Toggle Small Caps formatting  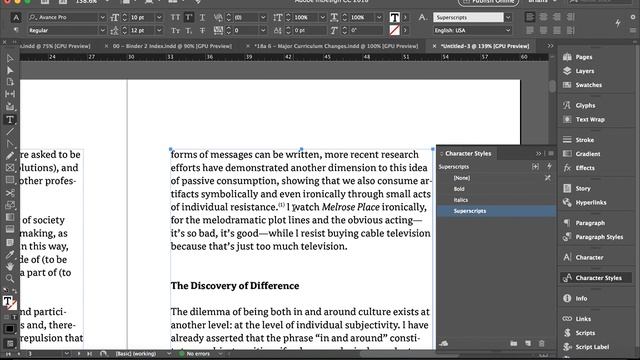[x=176, y=30]
